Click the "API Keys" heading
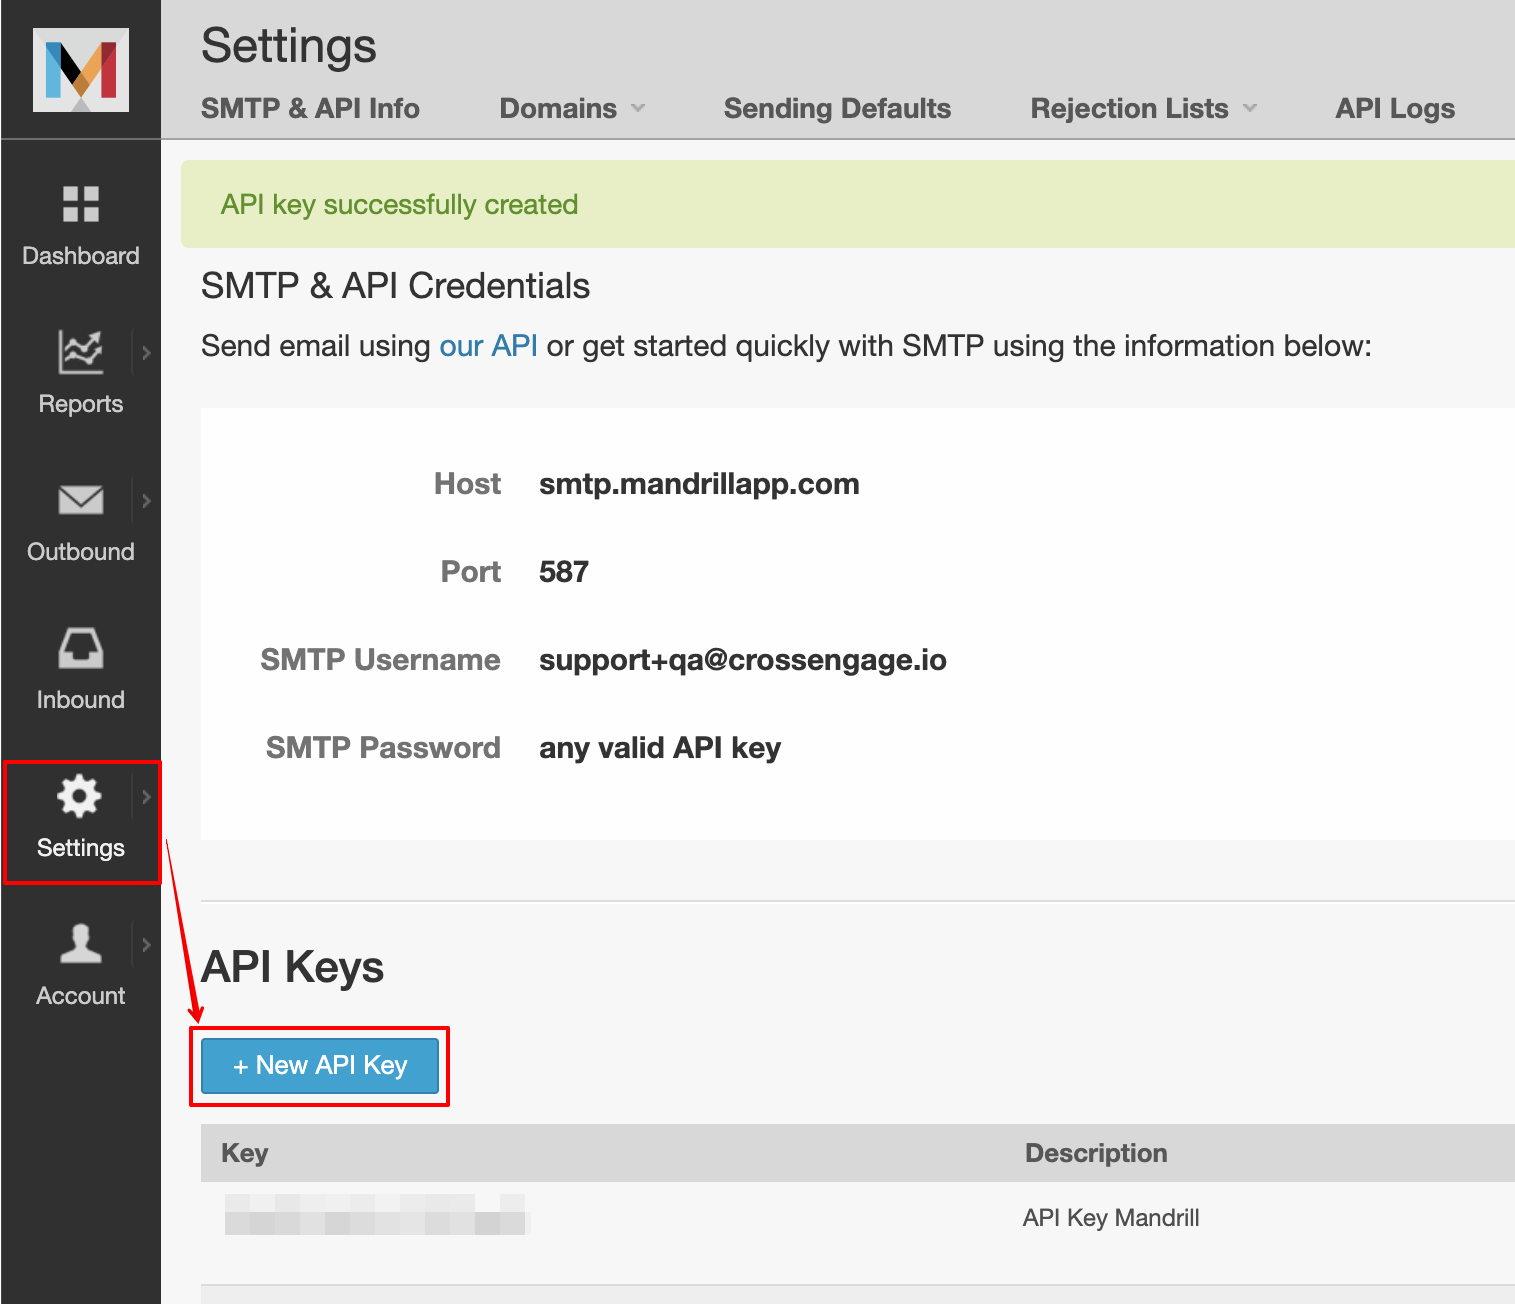The image size is (1515, 1304). tap(292, 967)
